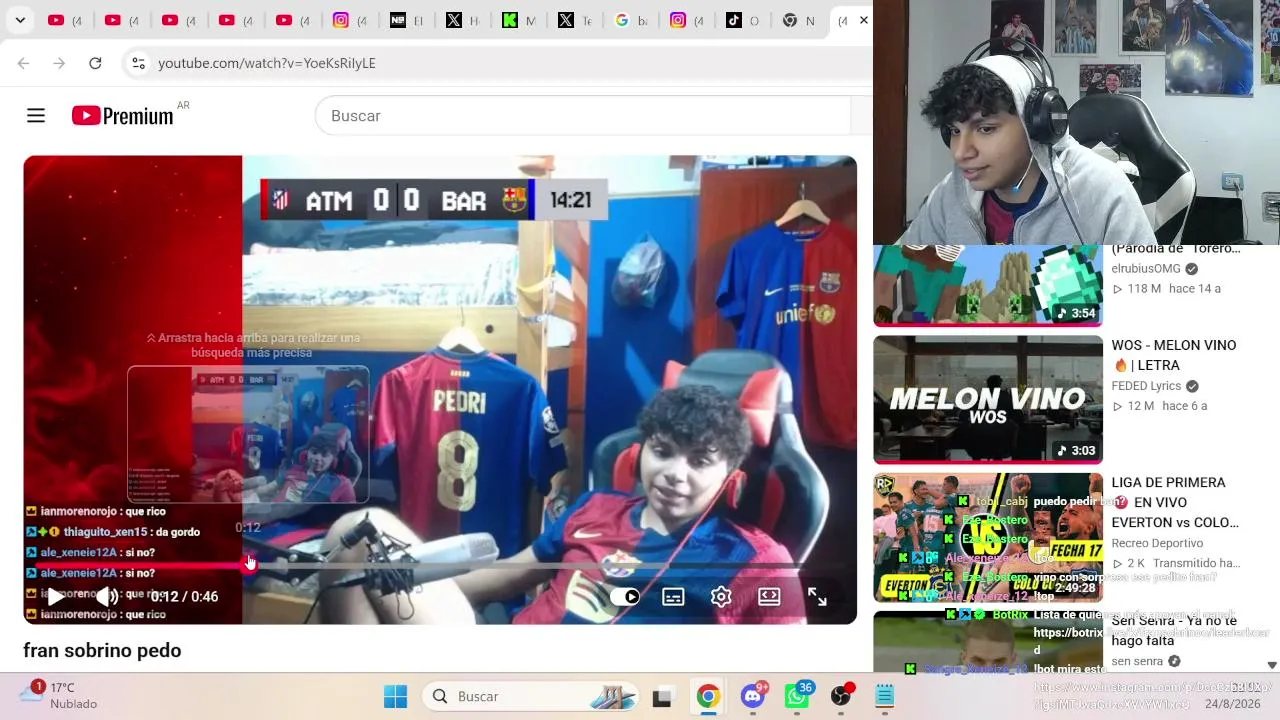Go to YouTube Premium home via logo
Image resolution: width=1280 pixels, height=720 pixels.
tap(123, 116)
